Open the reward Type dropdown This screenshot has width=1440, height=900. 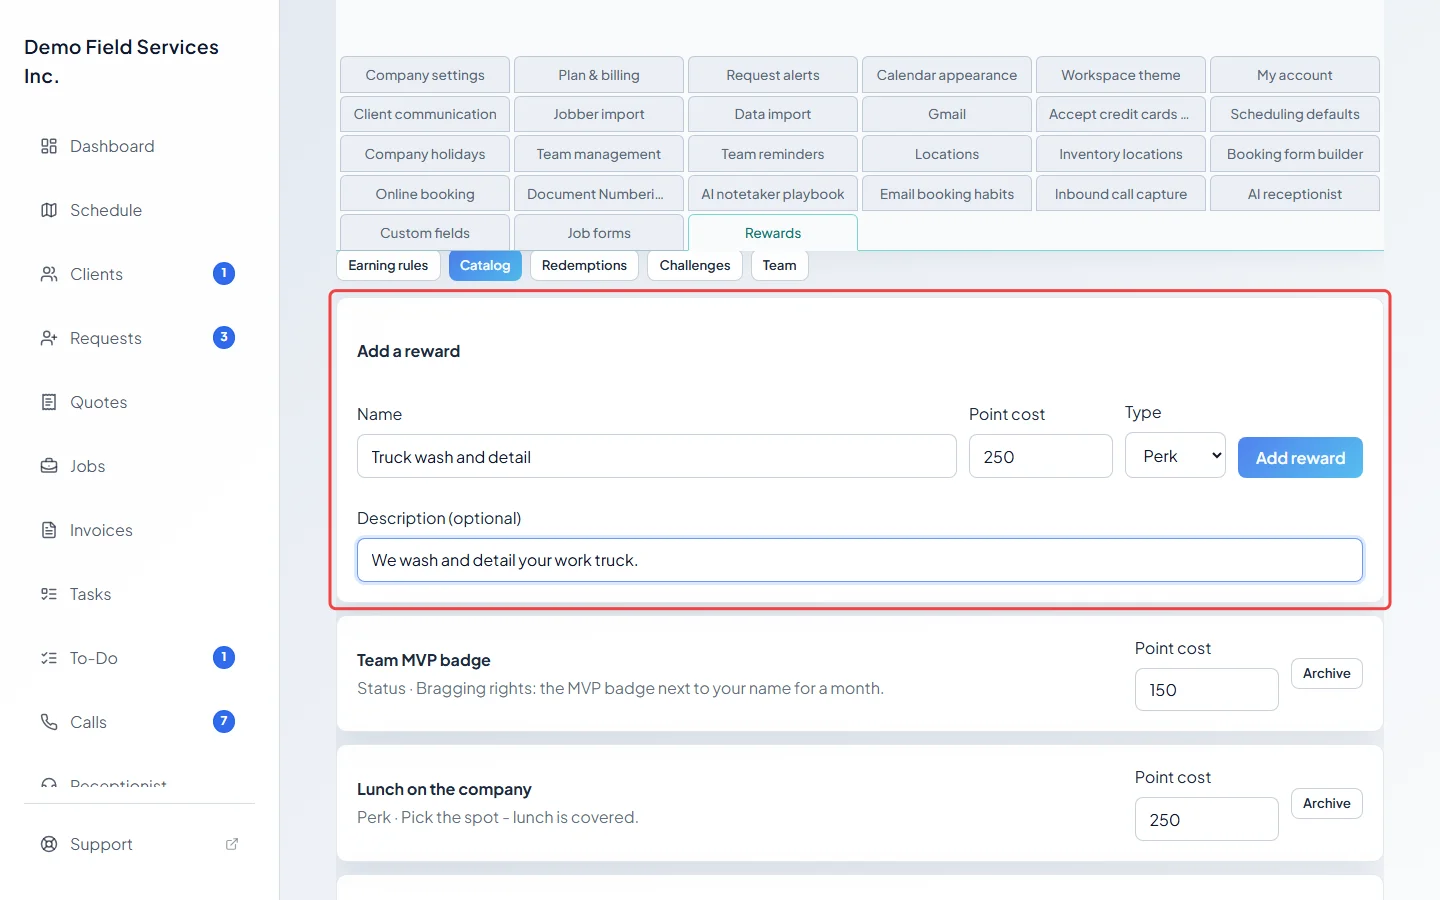click(x=1175, y=456)
